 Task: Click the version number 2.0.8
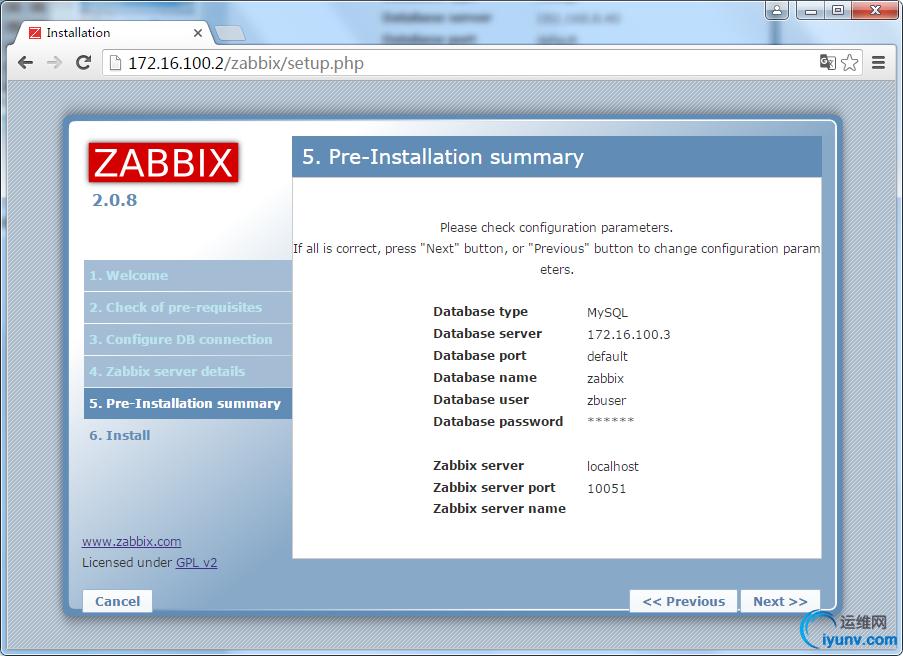(x=115, y=200)
